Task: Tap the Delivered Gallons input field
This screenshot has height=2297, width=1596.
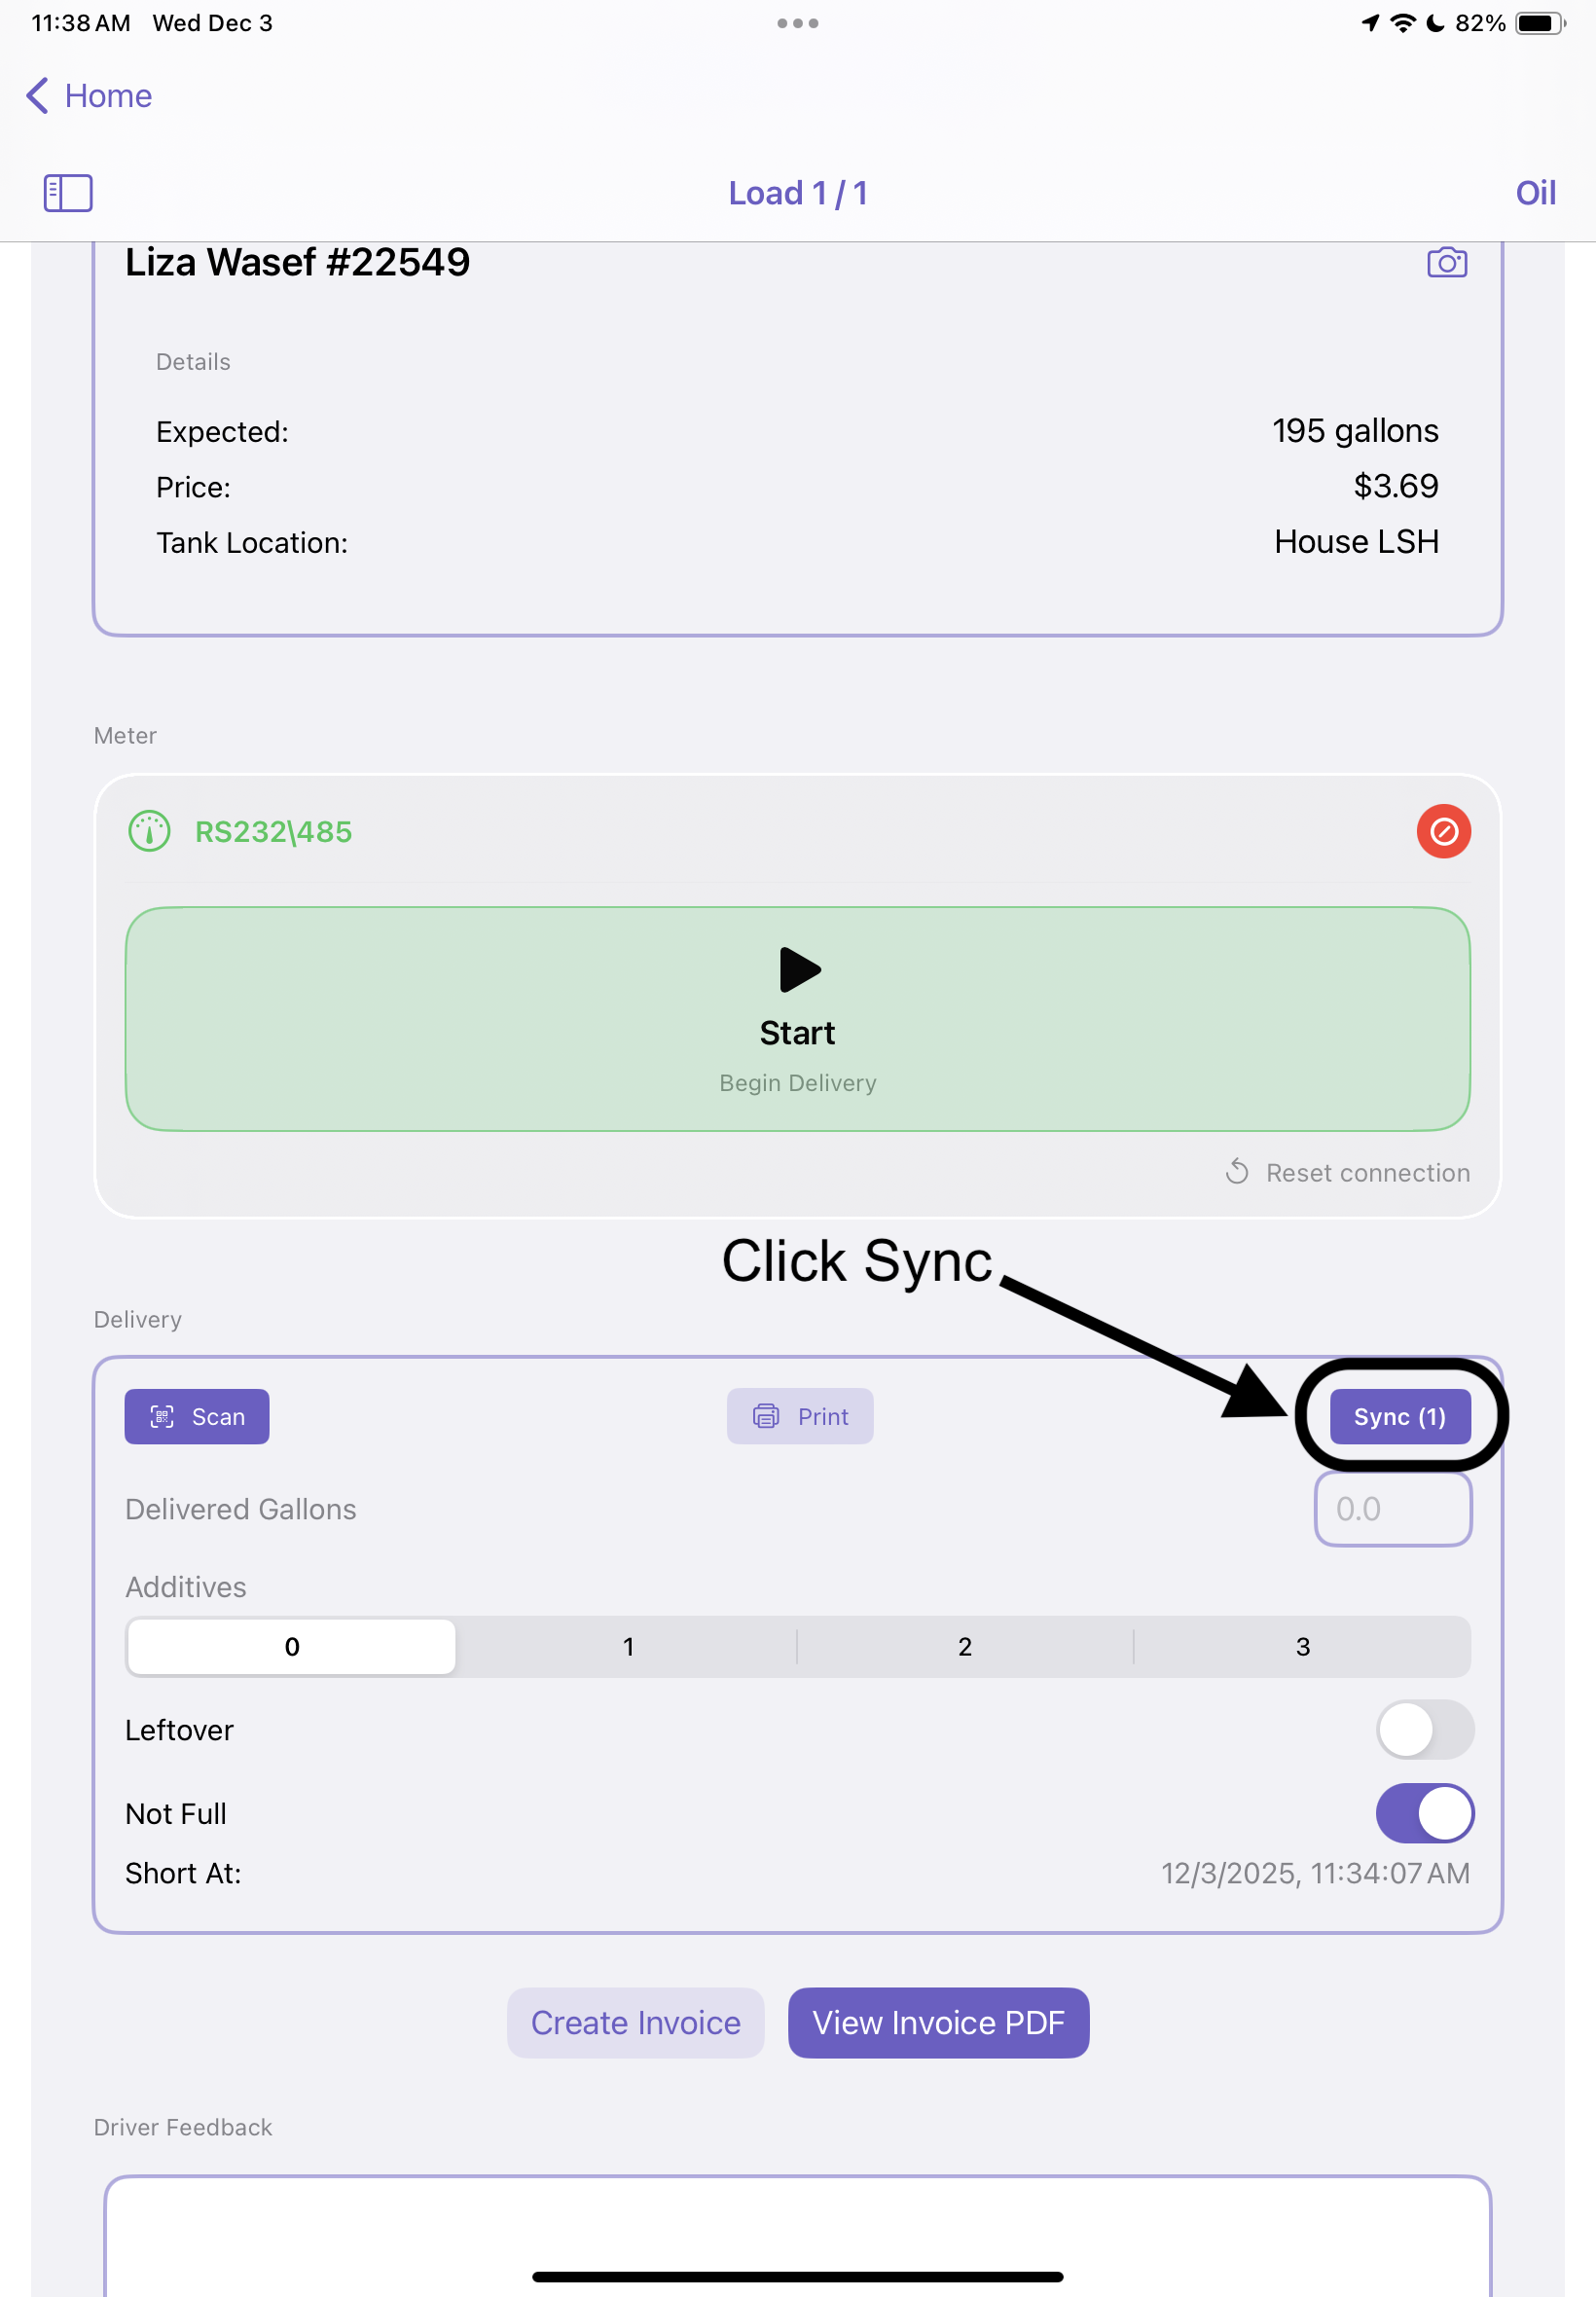Action: coord(1392,1509)
